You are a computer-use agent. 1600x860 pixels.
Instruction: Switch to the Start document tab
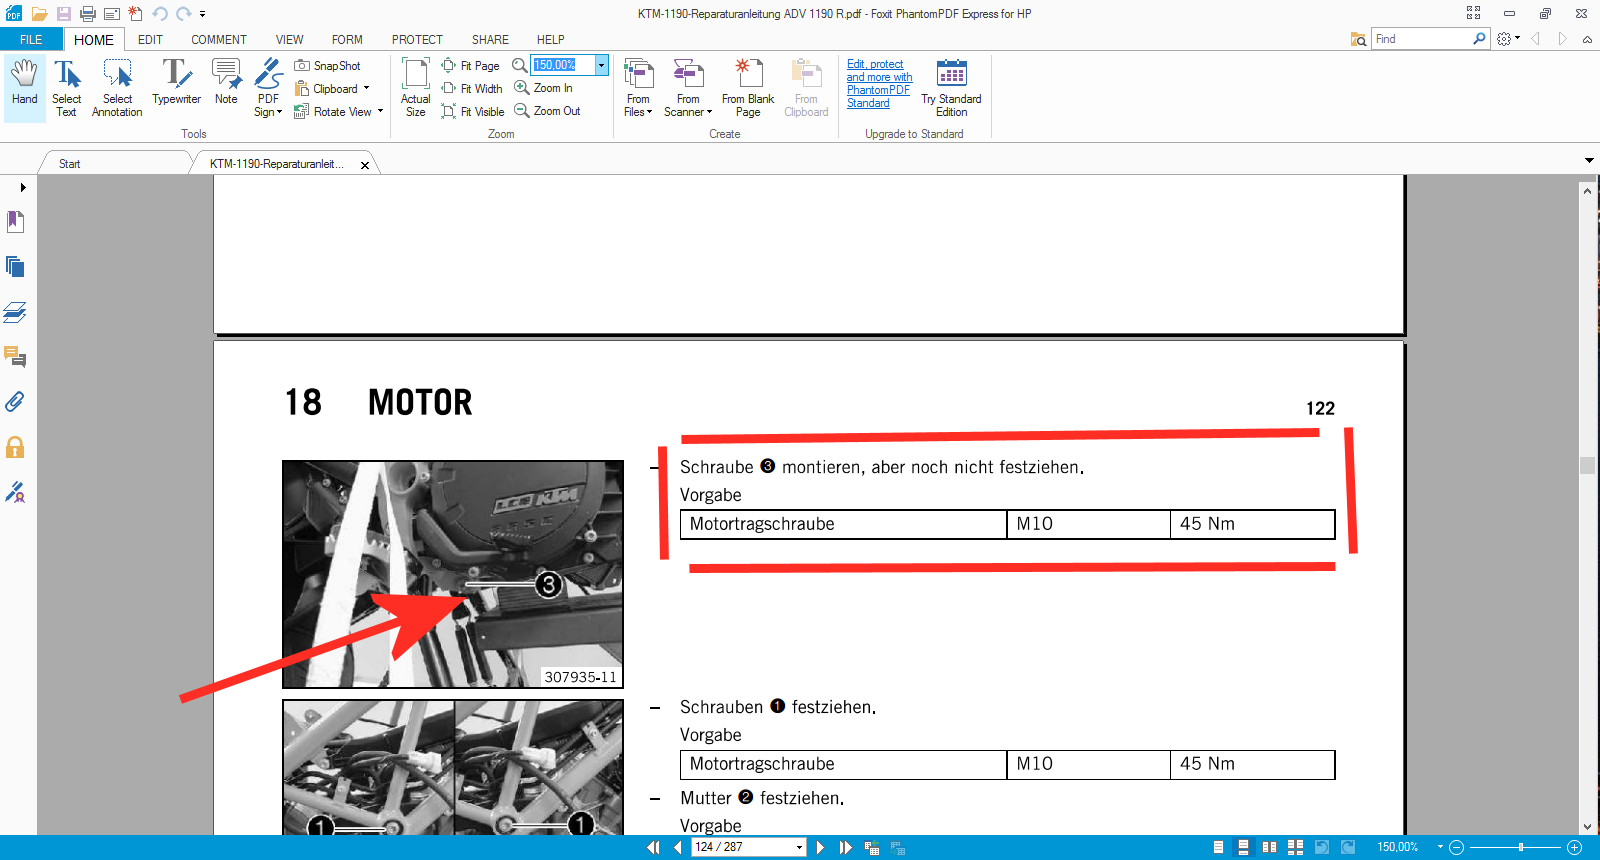click(x=70, y=164)
